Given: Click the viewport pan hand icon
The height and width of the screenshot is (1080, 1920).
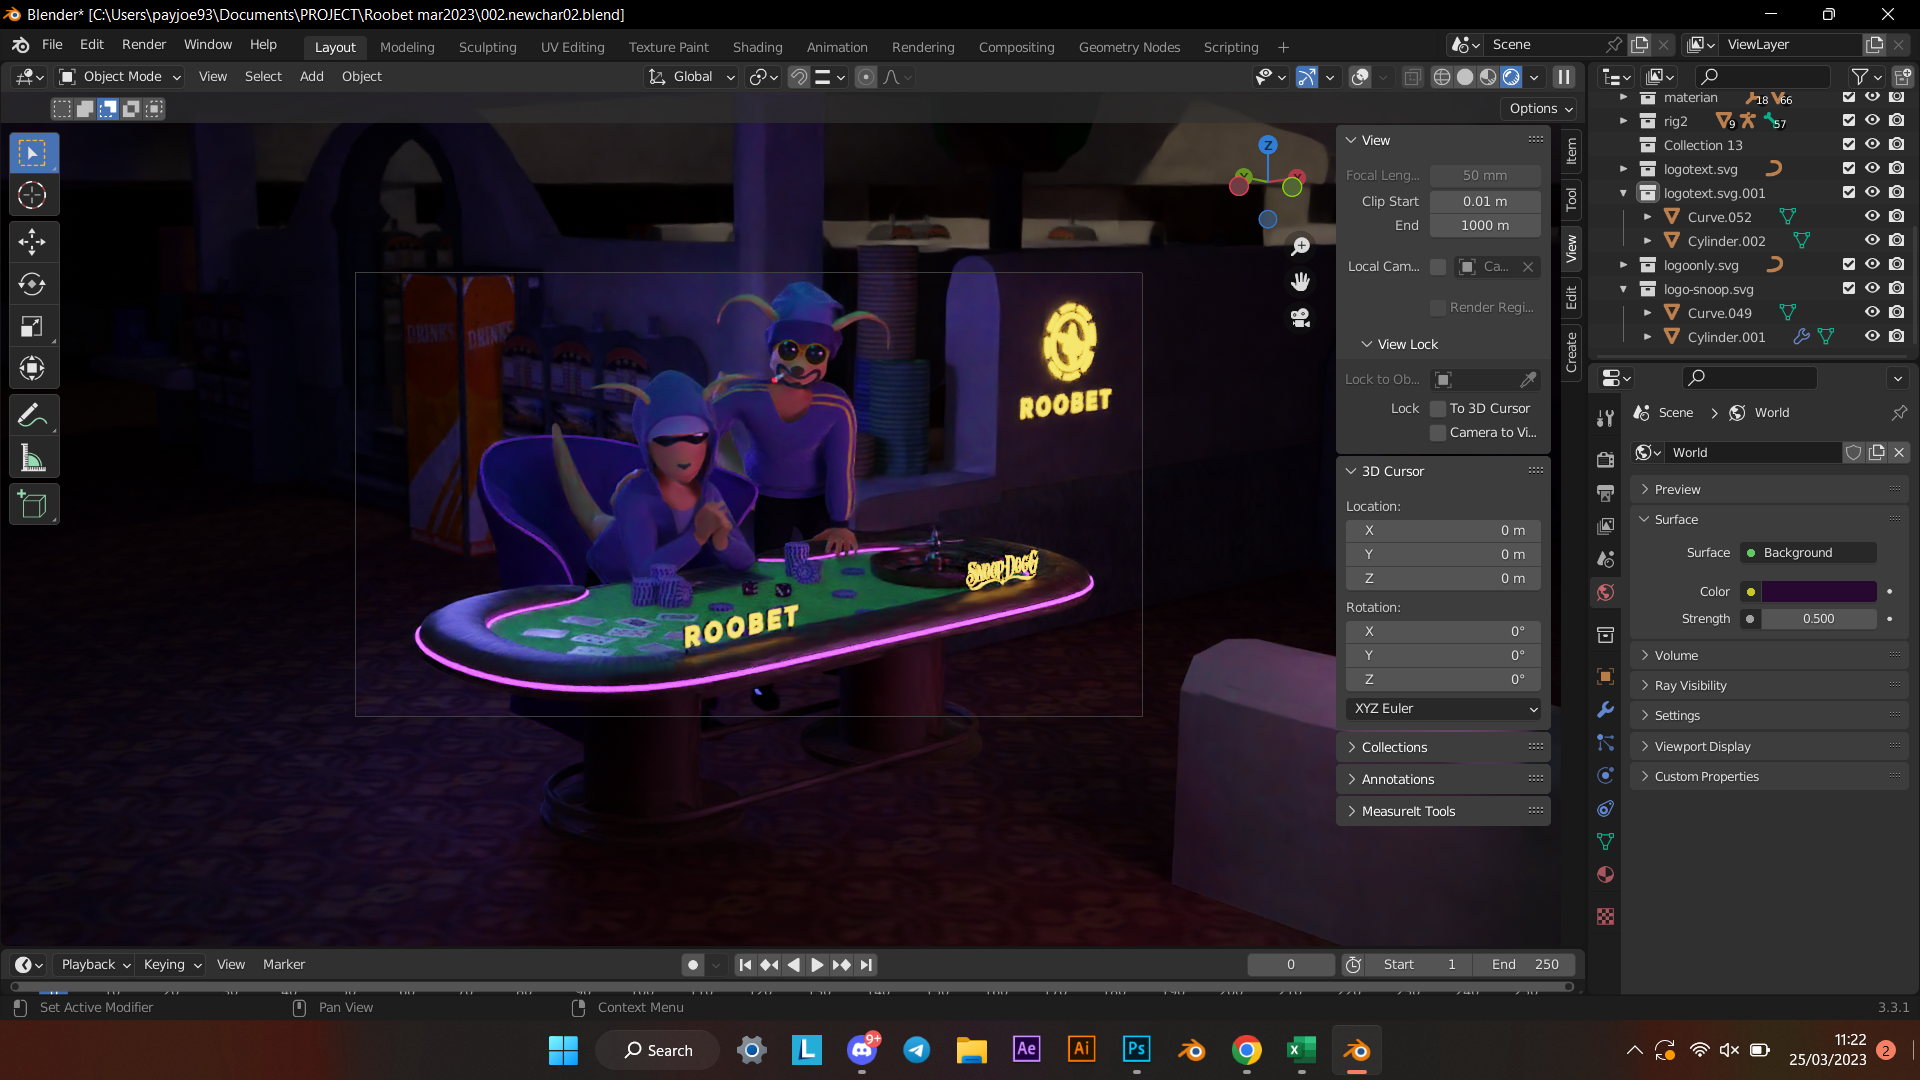Looking at the screenshot, I should 1300,282.
